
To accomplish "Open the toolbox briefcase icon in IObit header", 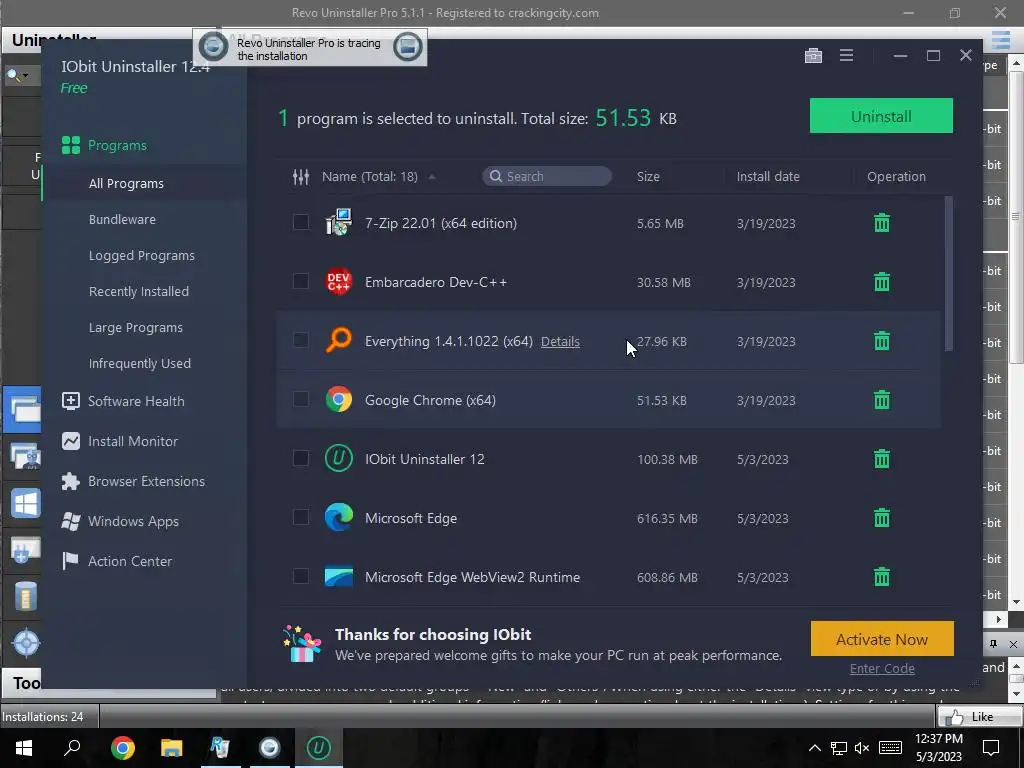I will pos(813,56).
